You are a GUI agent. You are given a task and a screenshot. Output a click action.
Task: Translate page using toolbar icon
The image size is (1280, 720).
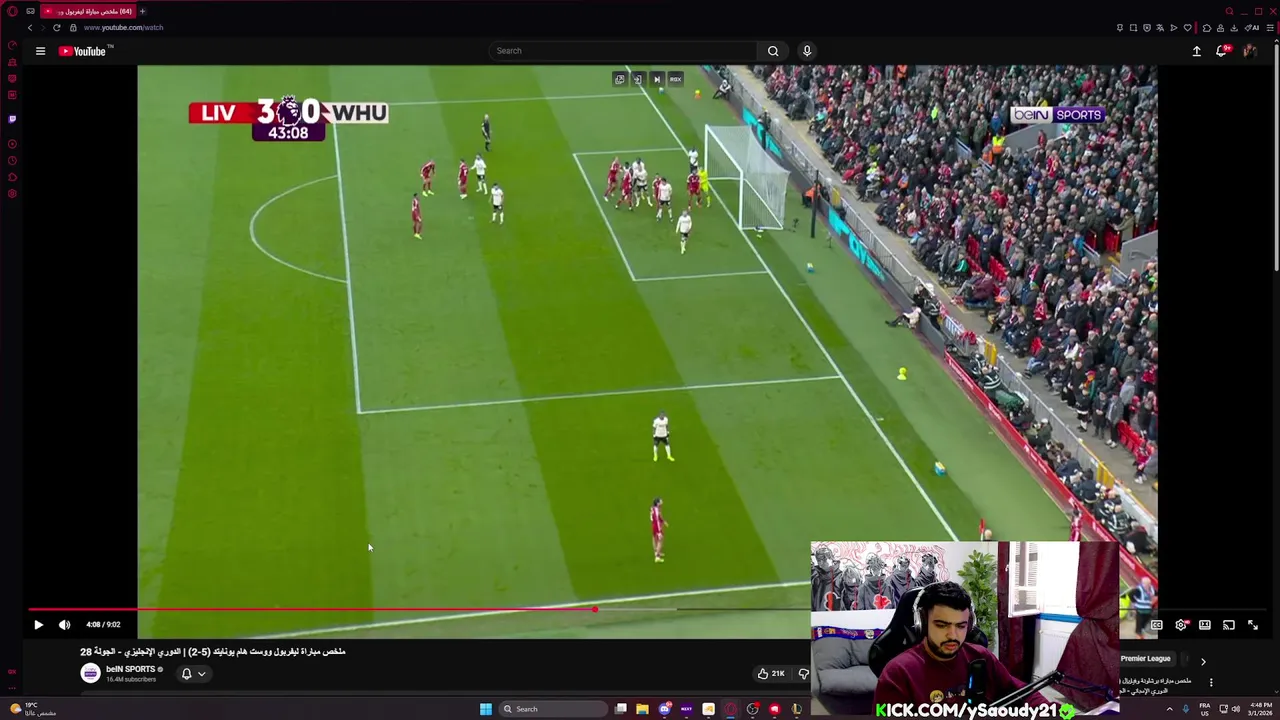[x=1160, y=28]
